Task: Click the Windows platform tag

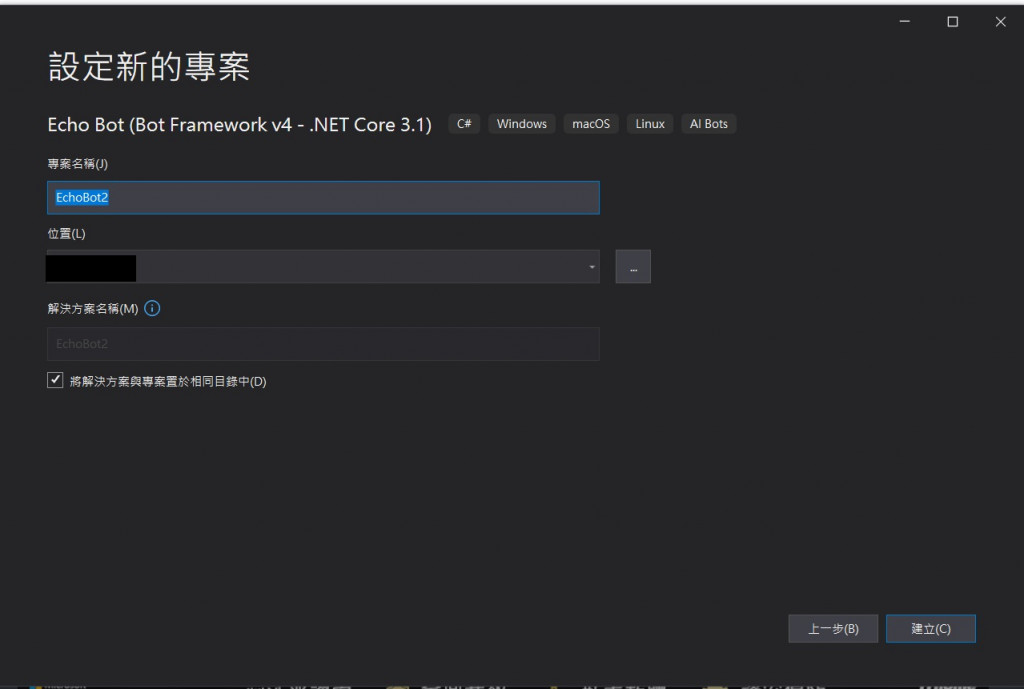Action: click(522, 124)
